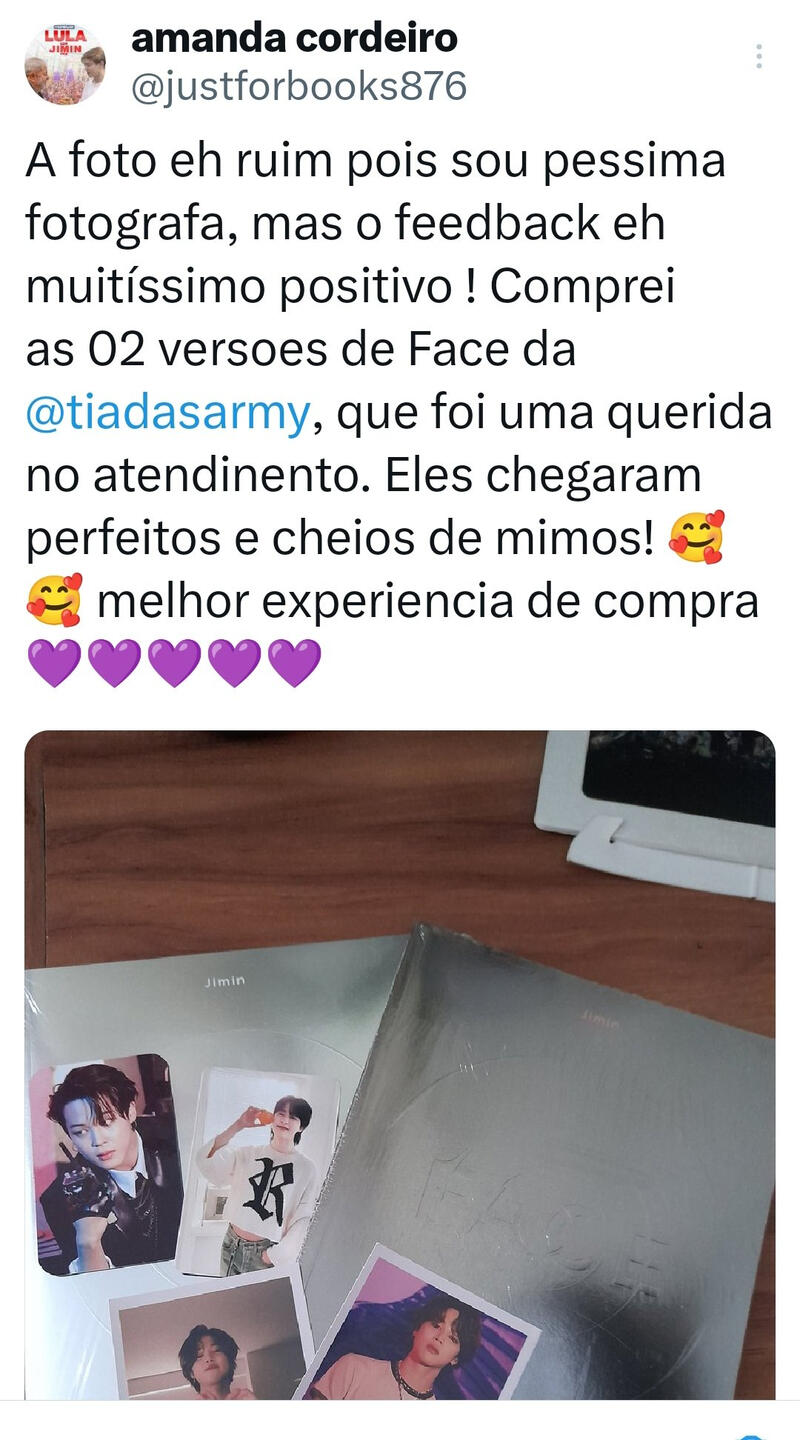Open the three-dot more options menu
This screenshot has width=800, height=1440.
(759, 56)
